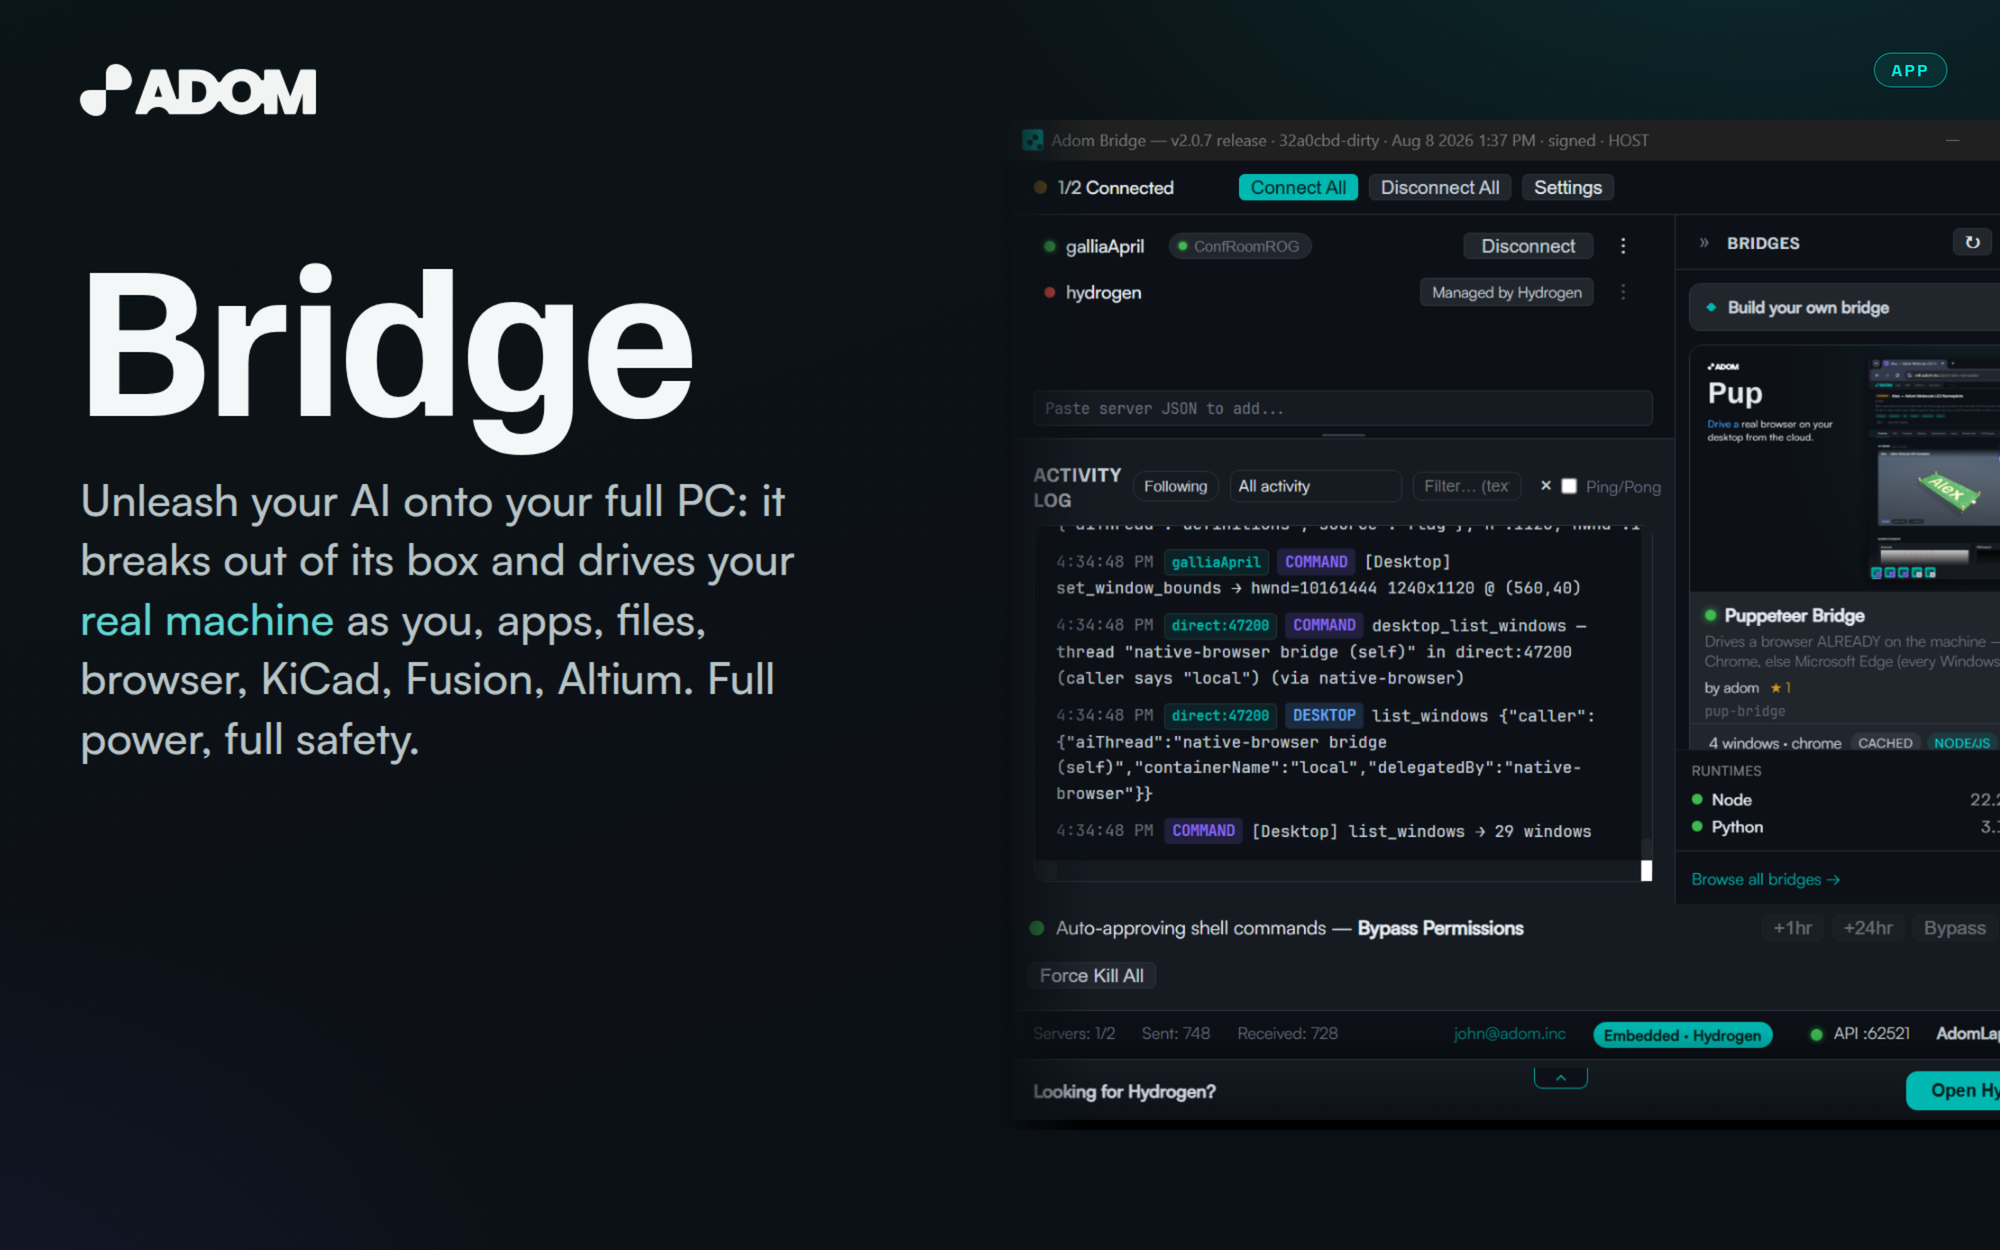2000x1250 pixels.
Task: Click the COMMAND tag beside galliaApril
Action: pos(1316,562)
